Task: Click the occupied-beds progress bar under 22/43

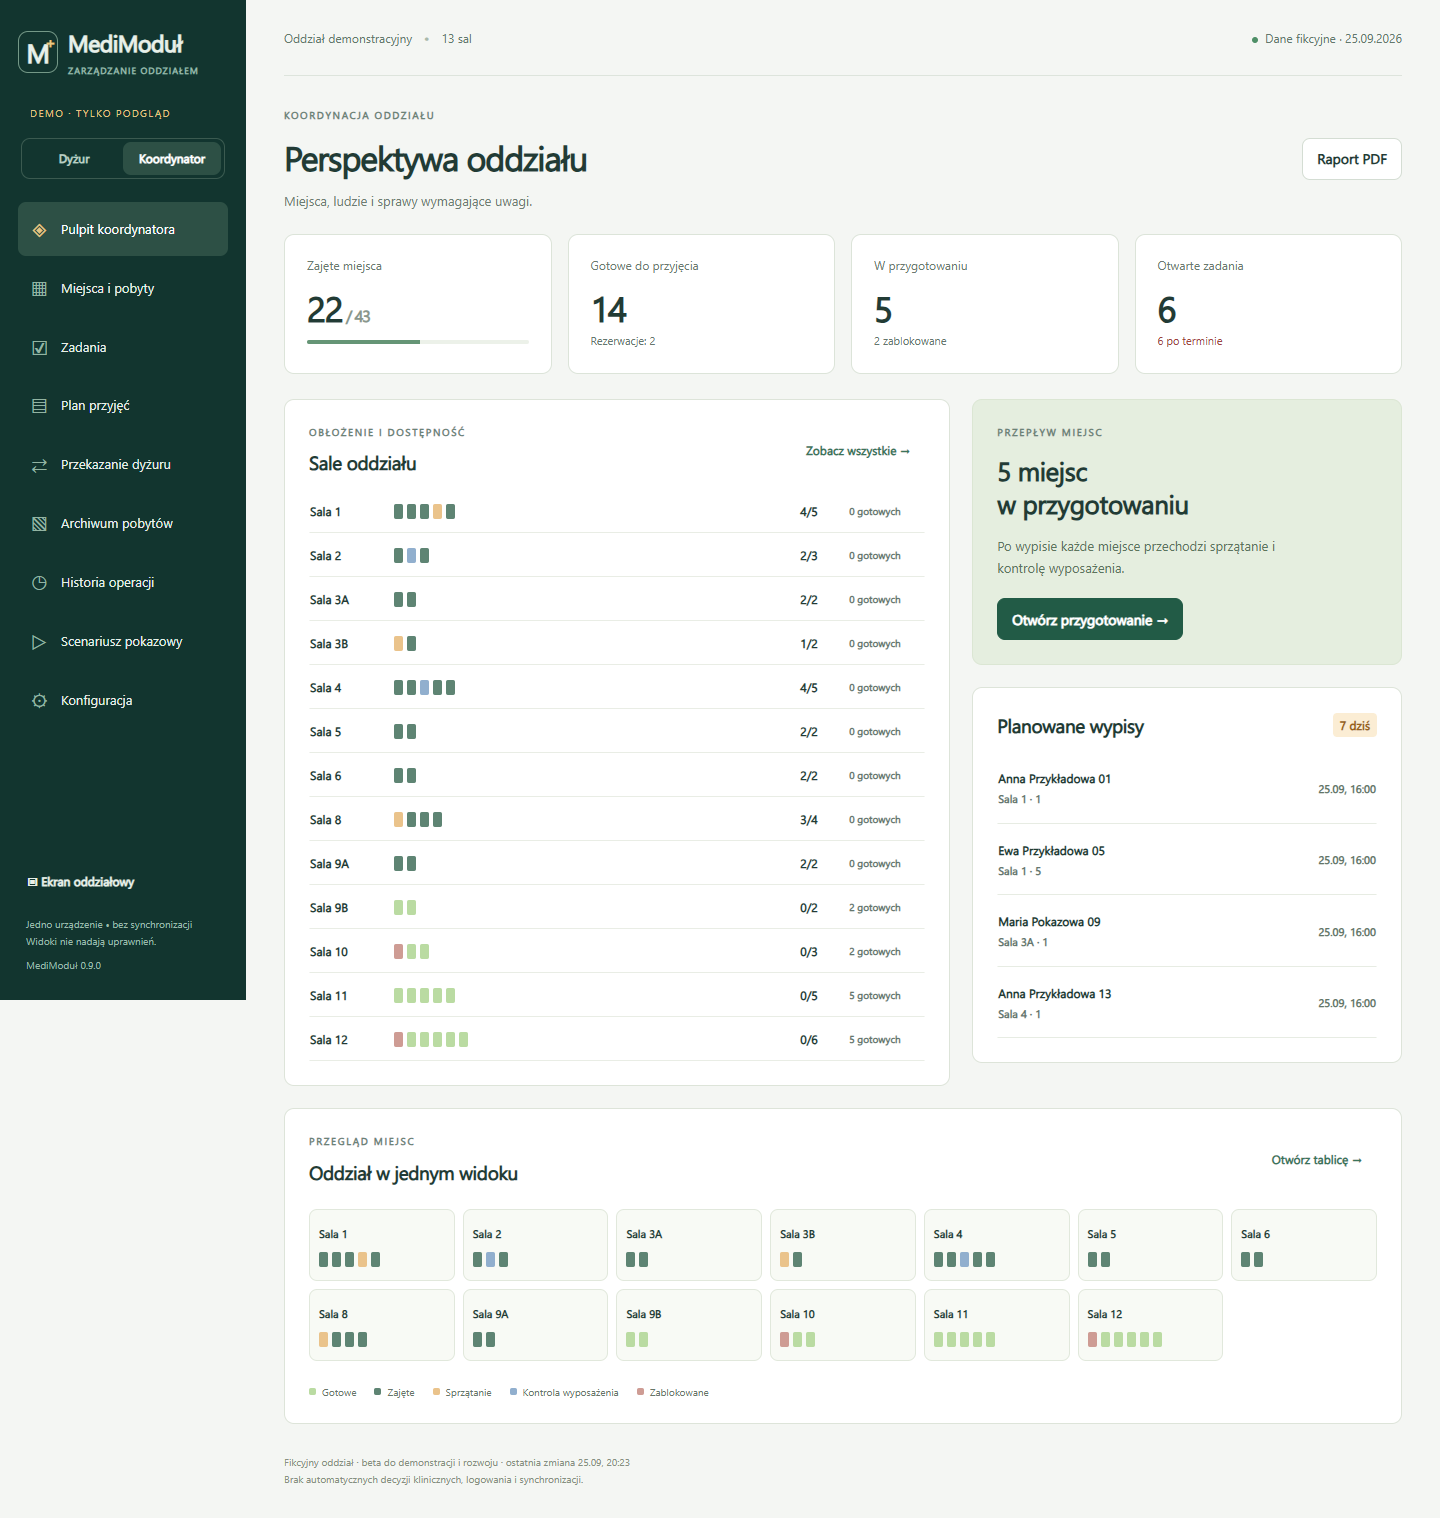Action: click(x=418, y=342)
